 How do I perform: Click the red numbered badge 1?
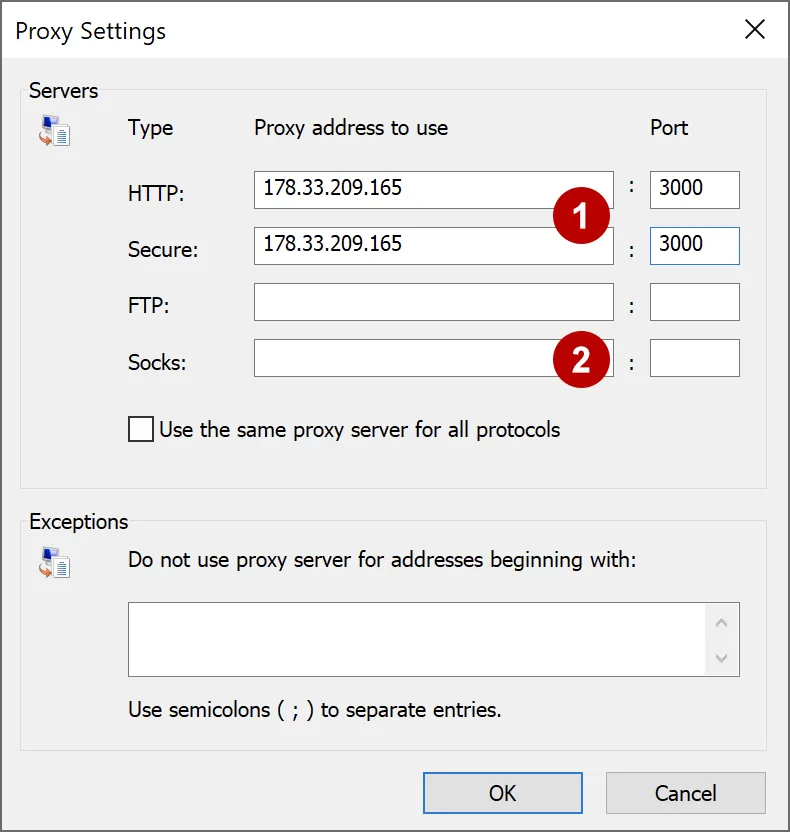point(583,215)
